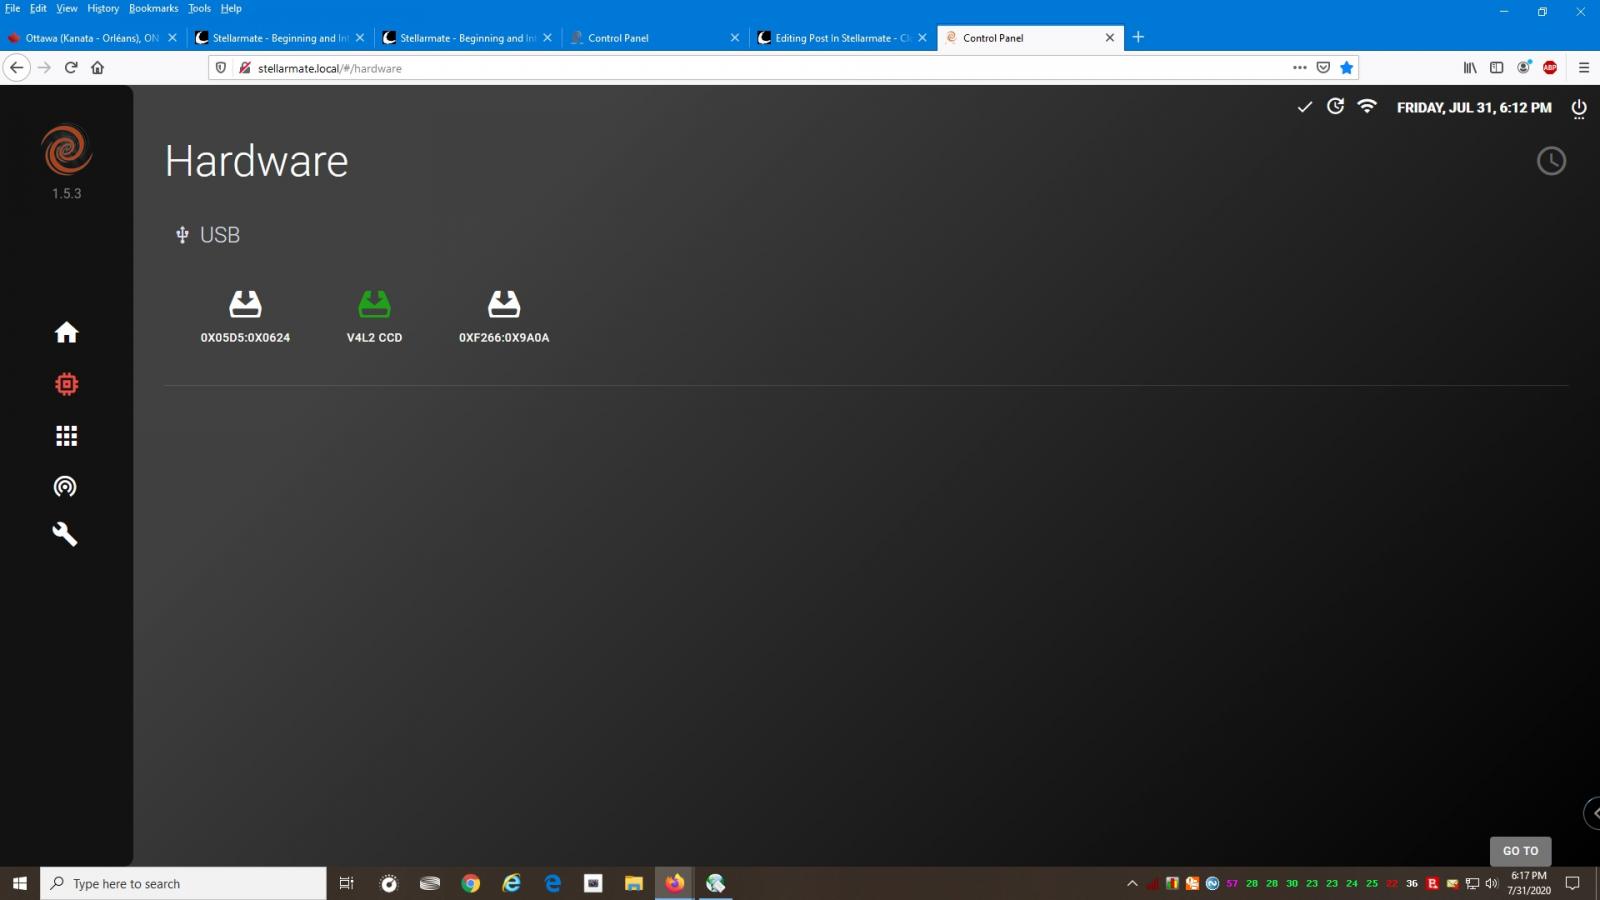Open the View menu
The height and width of the screenshot is (900, 1600).
pos(66,8)
